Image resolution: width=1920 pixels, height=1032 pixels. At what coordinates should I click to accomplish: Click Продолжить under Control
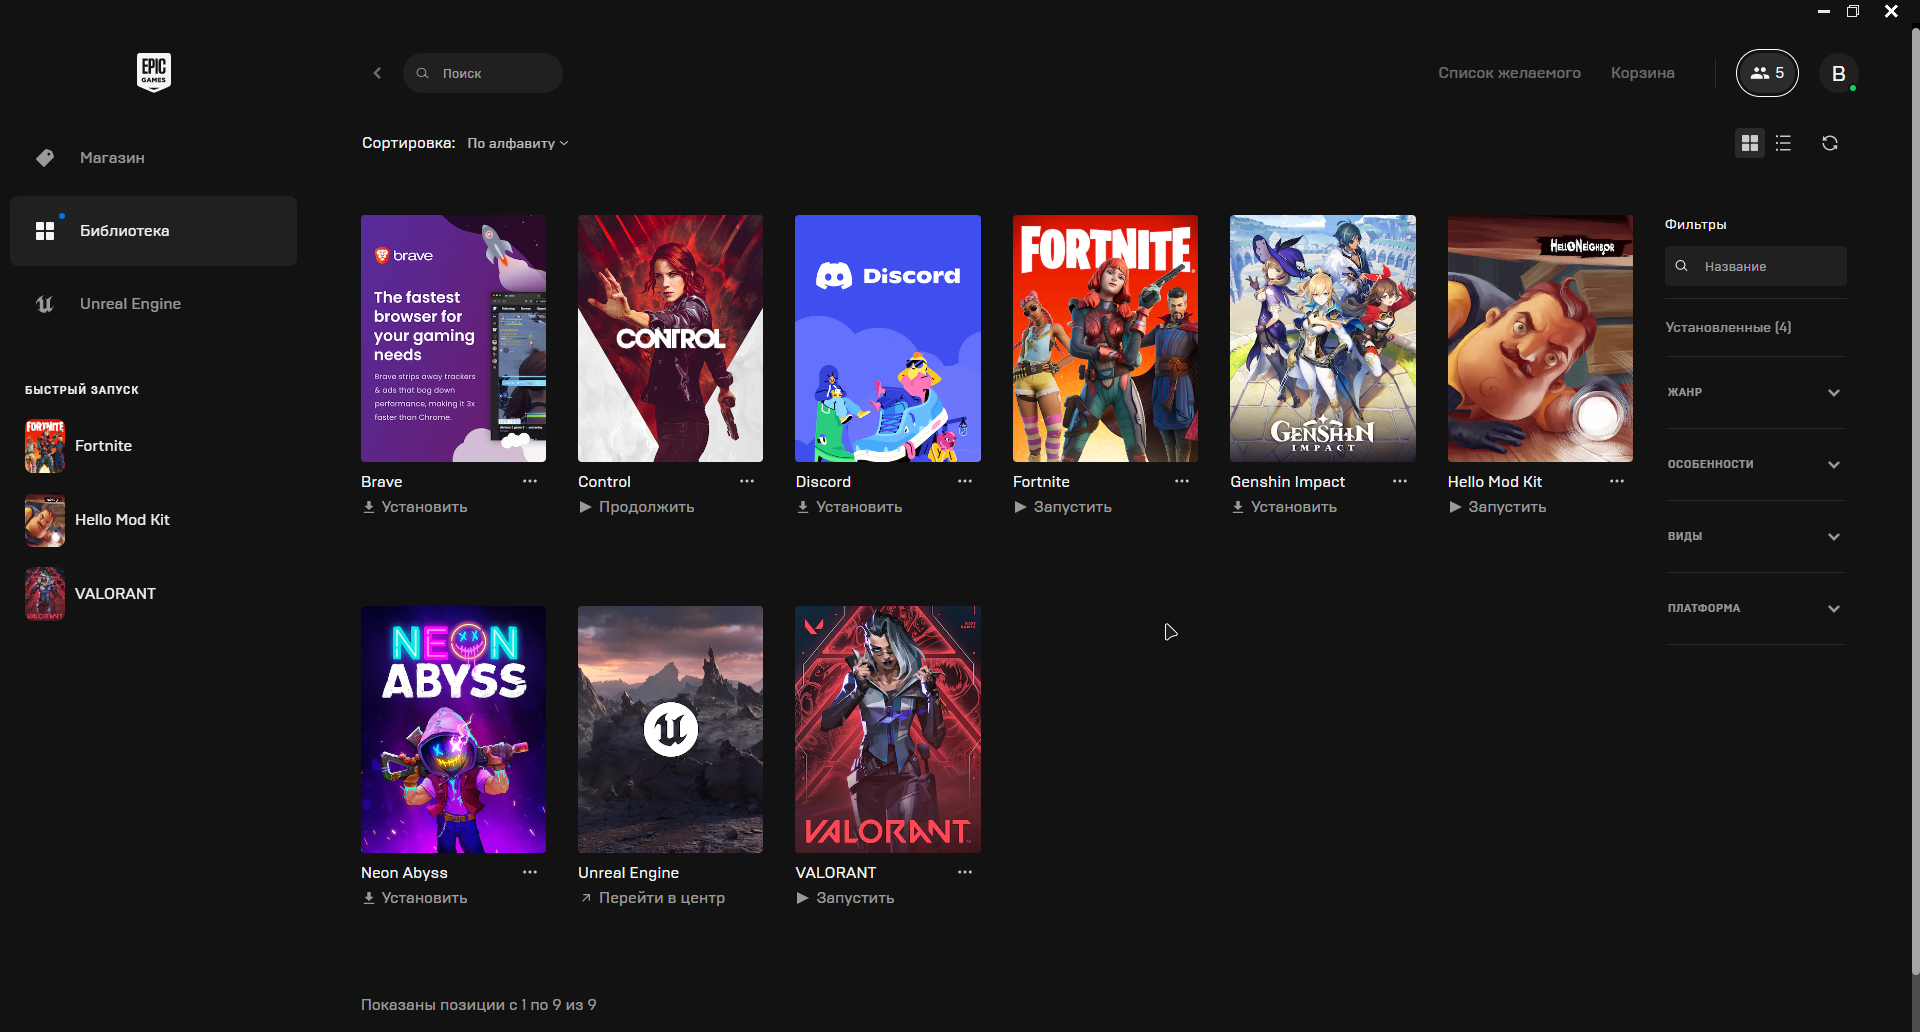[x=636, y=507]
